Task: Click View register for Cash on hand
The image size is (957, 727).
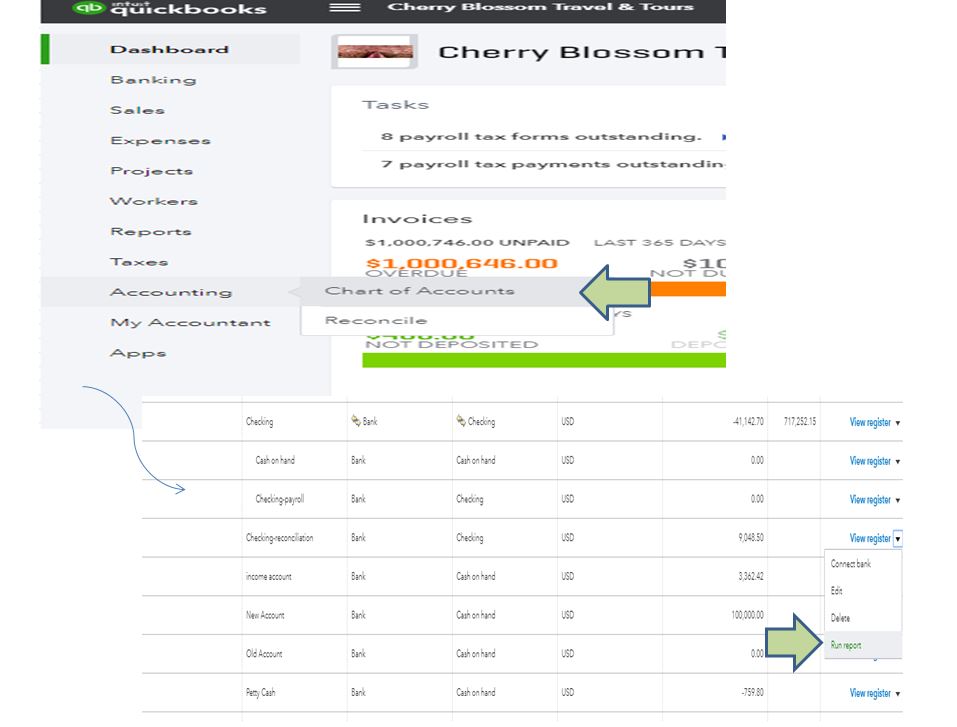Action: pyautogui.click(x=870, y=461)
